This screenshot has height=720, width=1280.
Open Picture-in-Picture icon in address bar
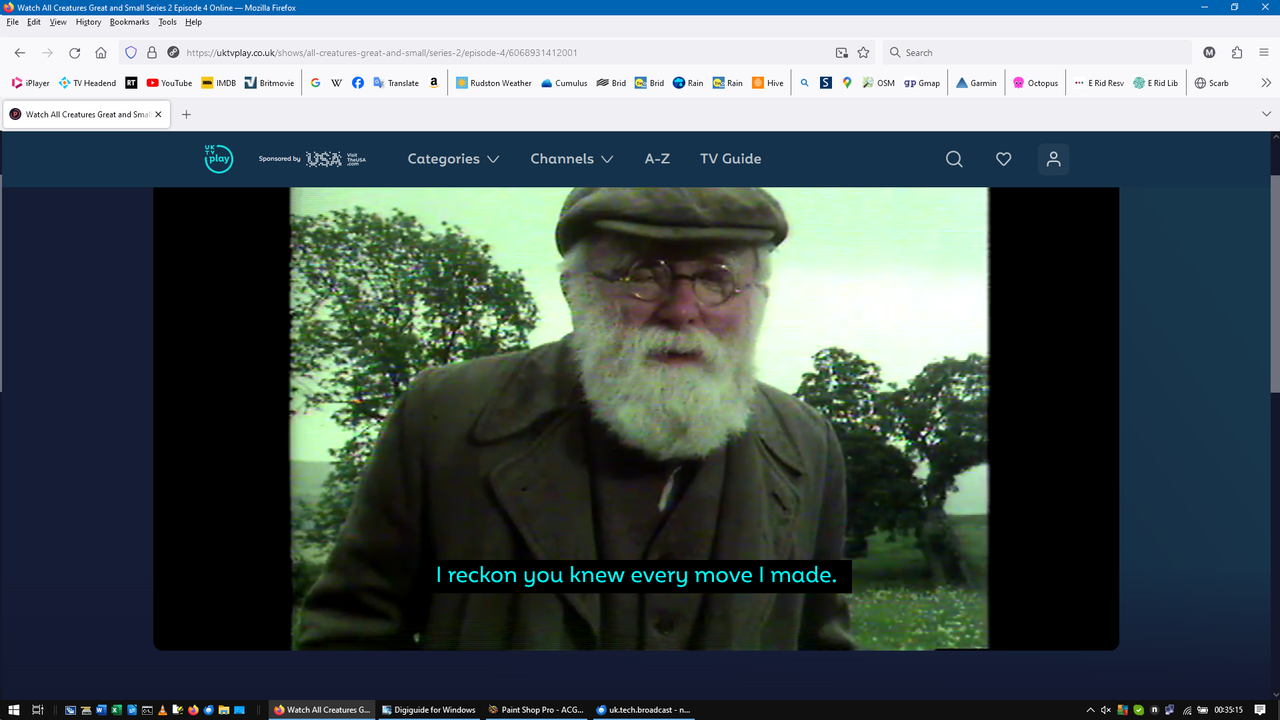point(842,53)
